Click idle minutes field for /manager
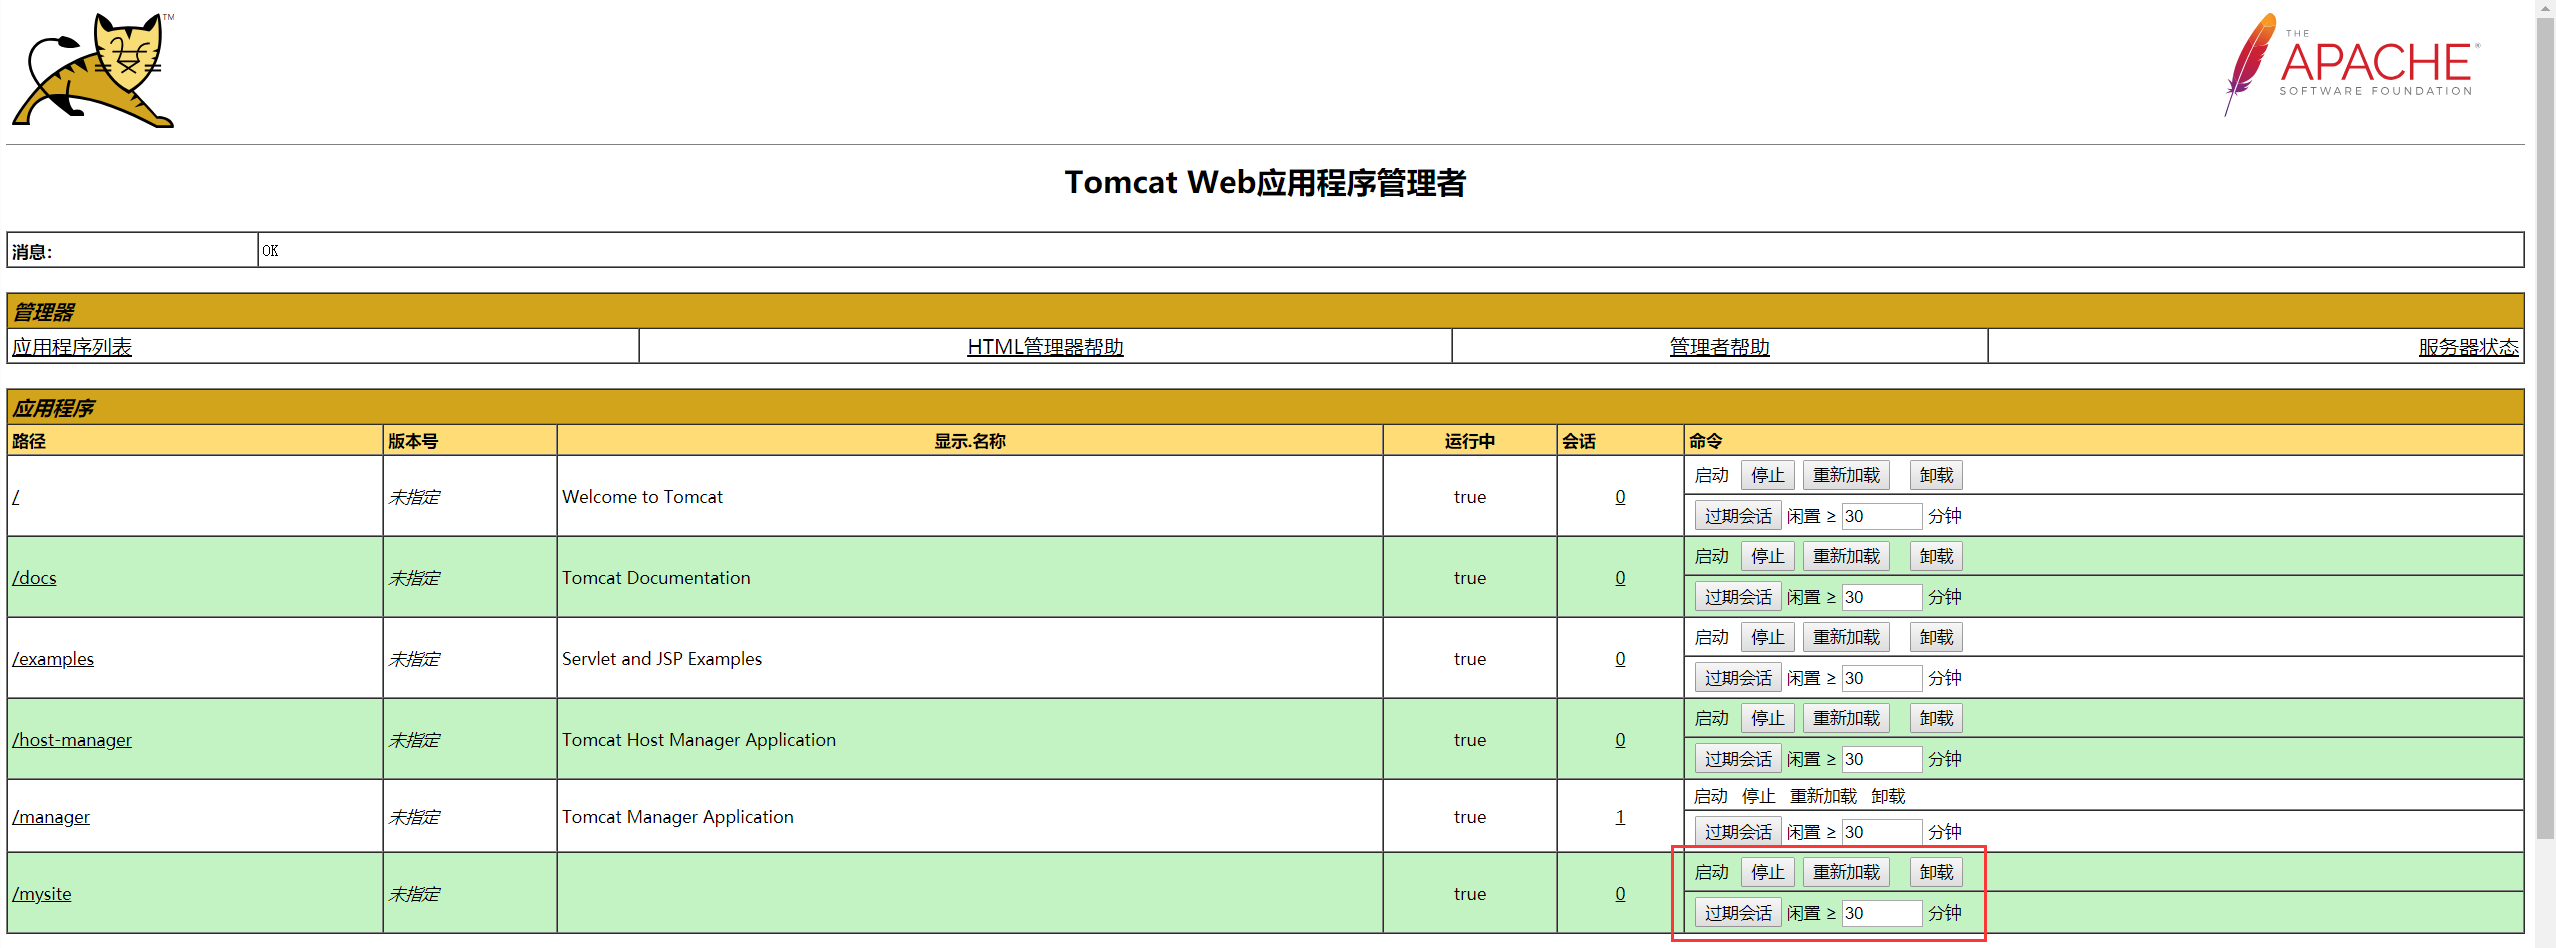 pos(1881,832)
